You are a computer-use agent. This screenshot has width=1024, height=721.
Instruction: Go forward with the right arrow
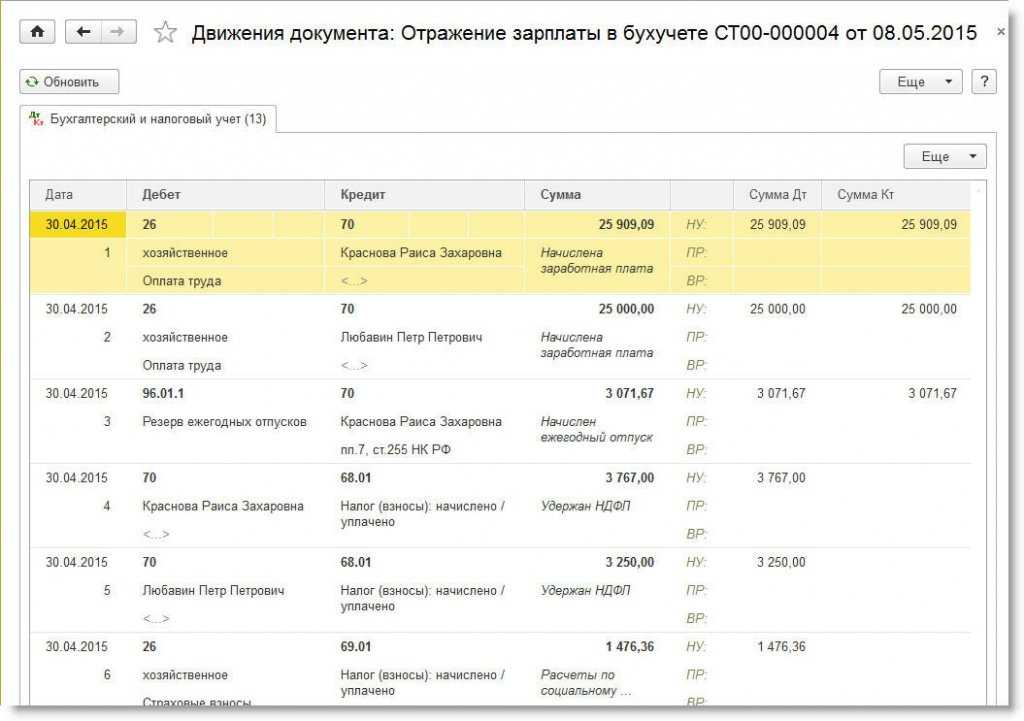[x=118, y=32]
